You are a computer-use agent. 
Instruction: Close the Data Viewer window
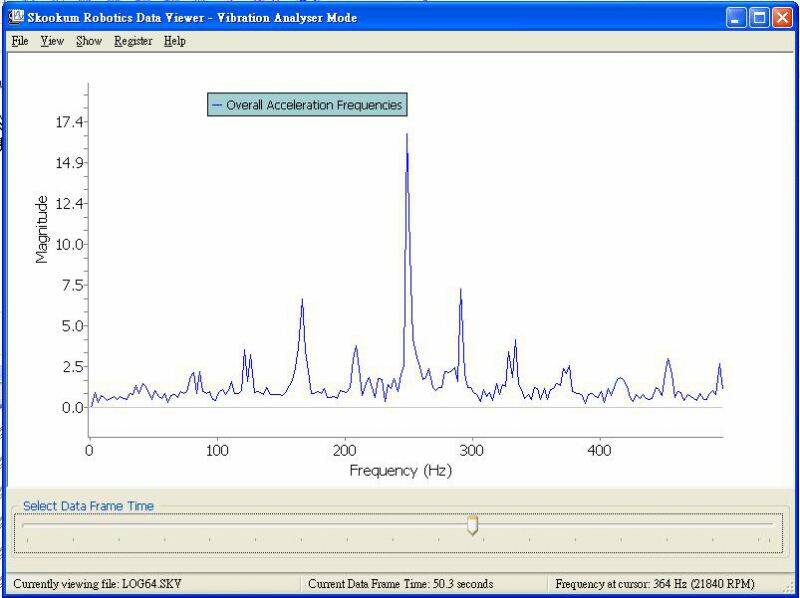click(x=782, y=18)
